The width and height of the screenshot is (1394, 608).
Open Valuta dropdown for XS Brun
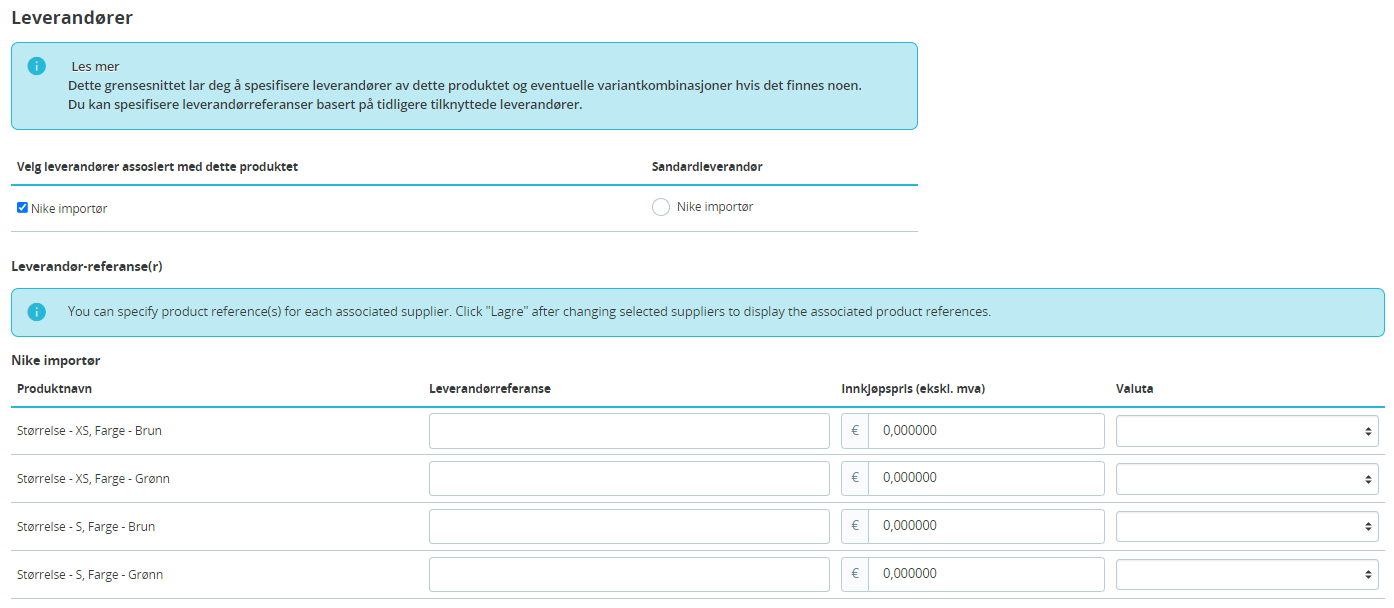1247,431
